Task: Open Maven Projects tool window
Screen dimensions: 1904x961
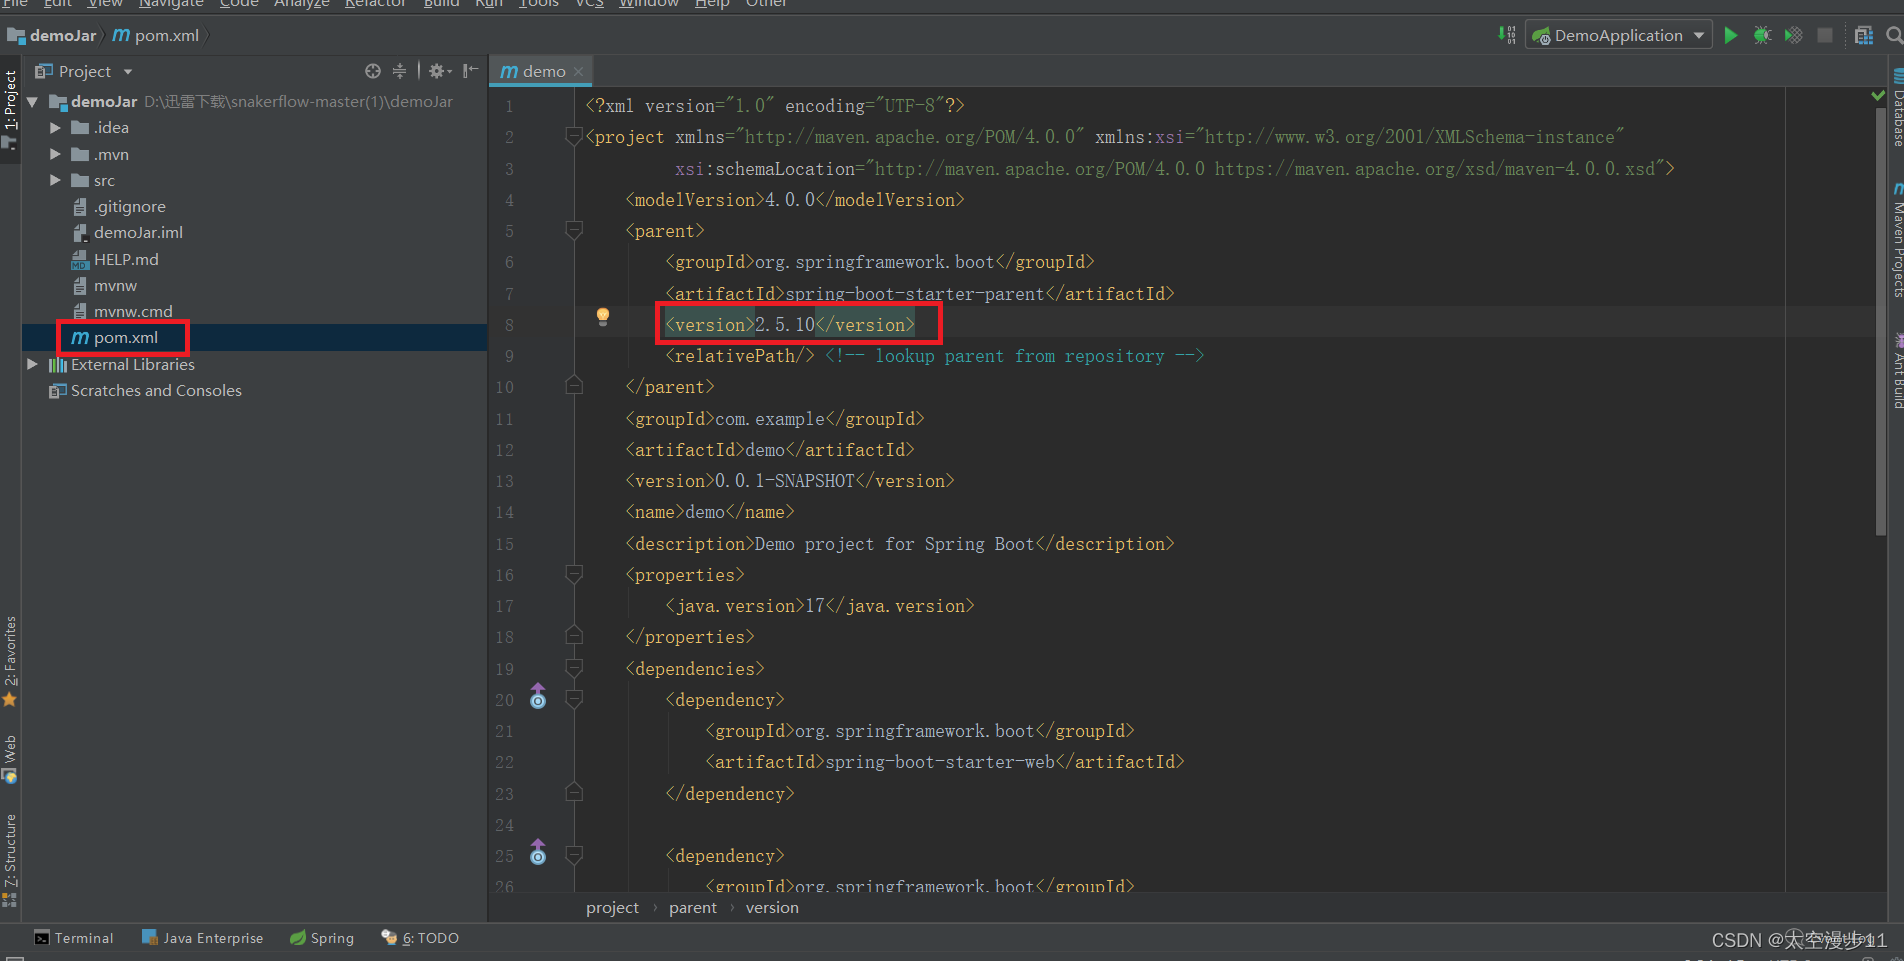Action: pyautogui.click(x=1896, y=241)
